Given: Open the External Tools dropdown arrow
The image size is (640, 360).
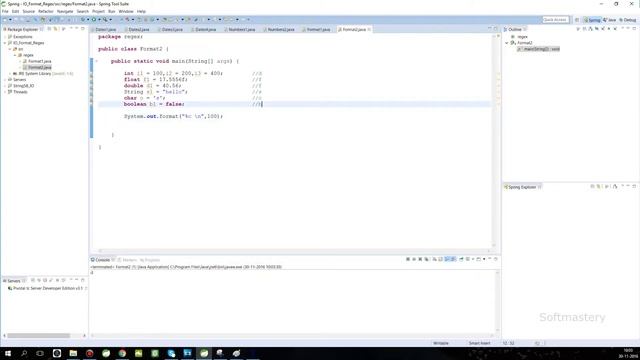Looking at the screenshot, I should tap(110, 20).
